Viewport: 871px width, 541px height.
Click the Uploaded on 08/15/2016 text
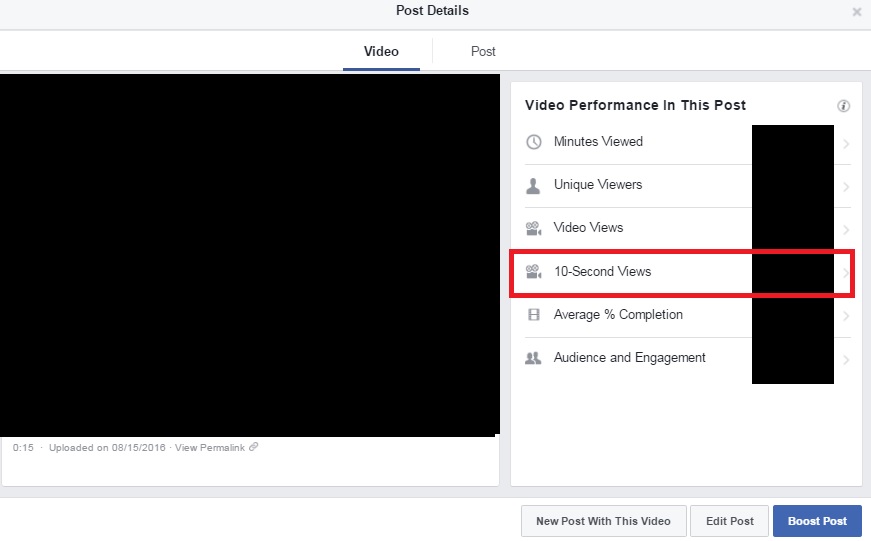(x=107, y=448)
